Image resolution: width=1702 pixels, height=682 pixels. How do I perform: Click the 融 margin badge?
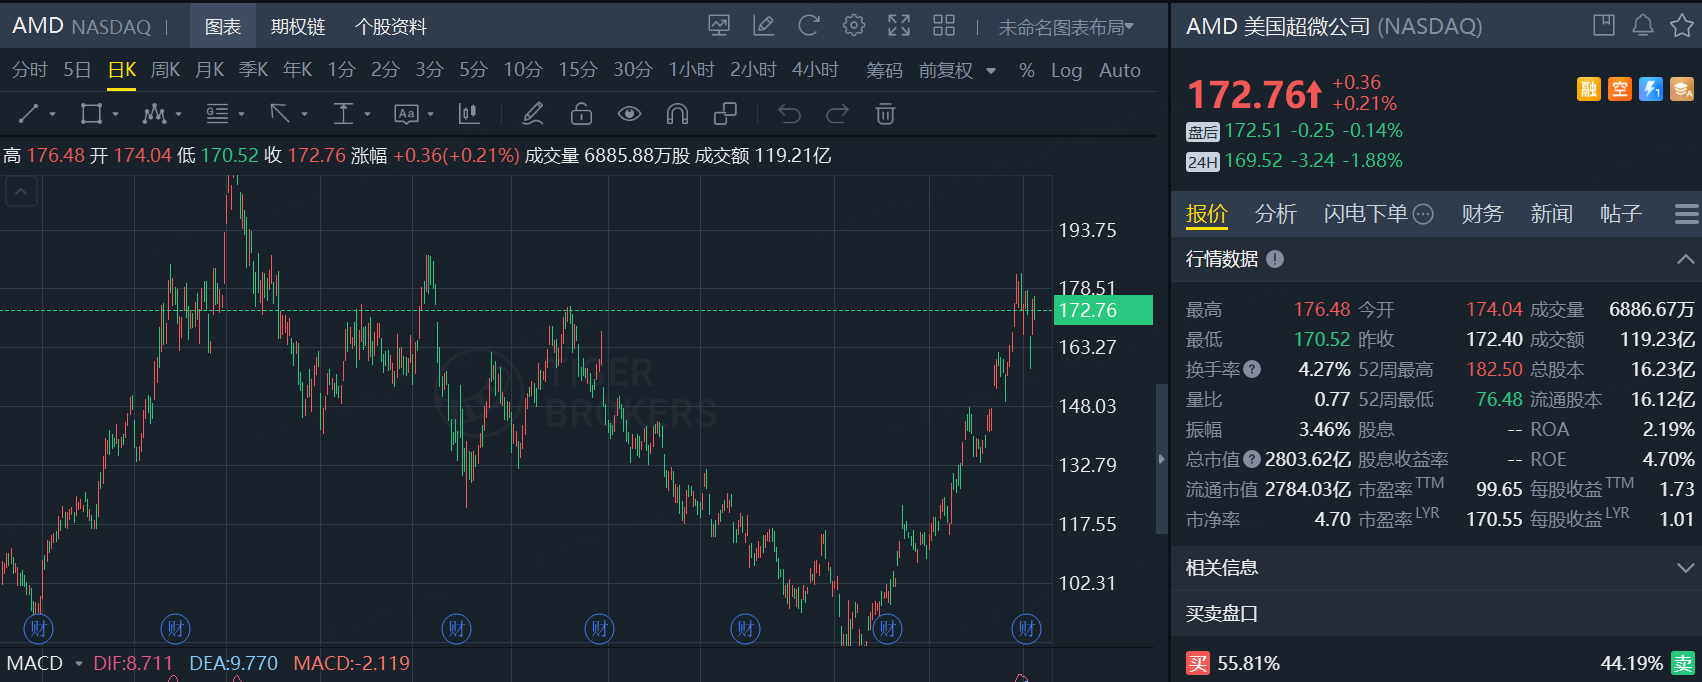coord(1589,89)
